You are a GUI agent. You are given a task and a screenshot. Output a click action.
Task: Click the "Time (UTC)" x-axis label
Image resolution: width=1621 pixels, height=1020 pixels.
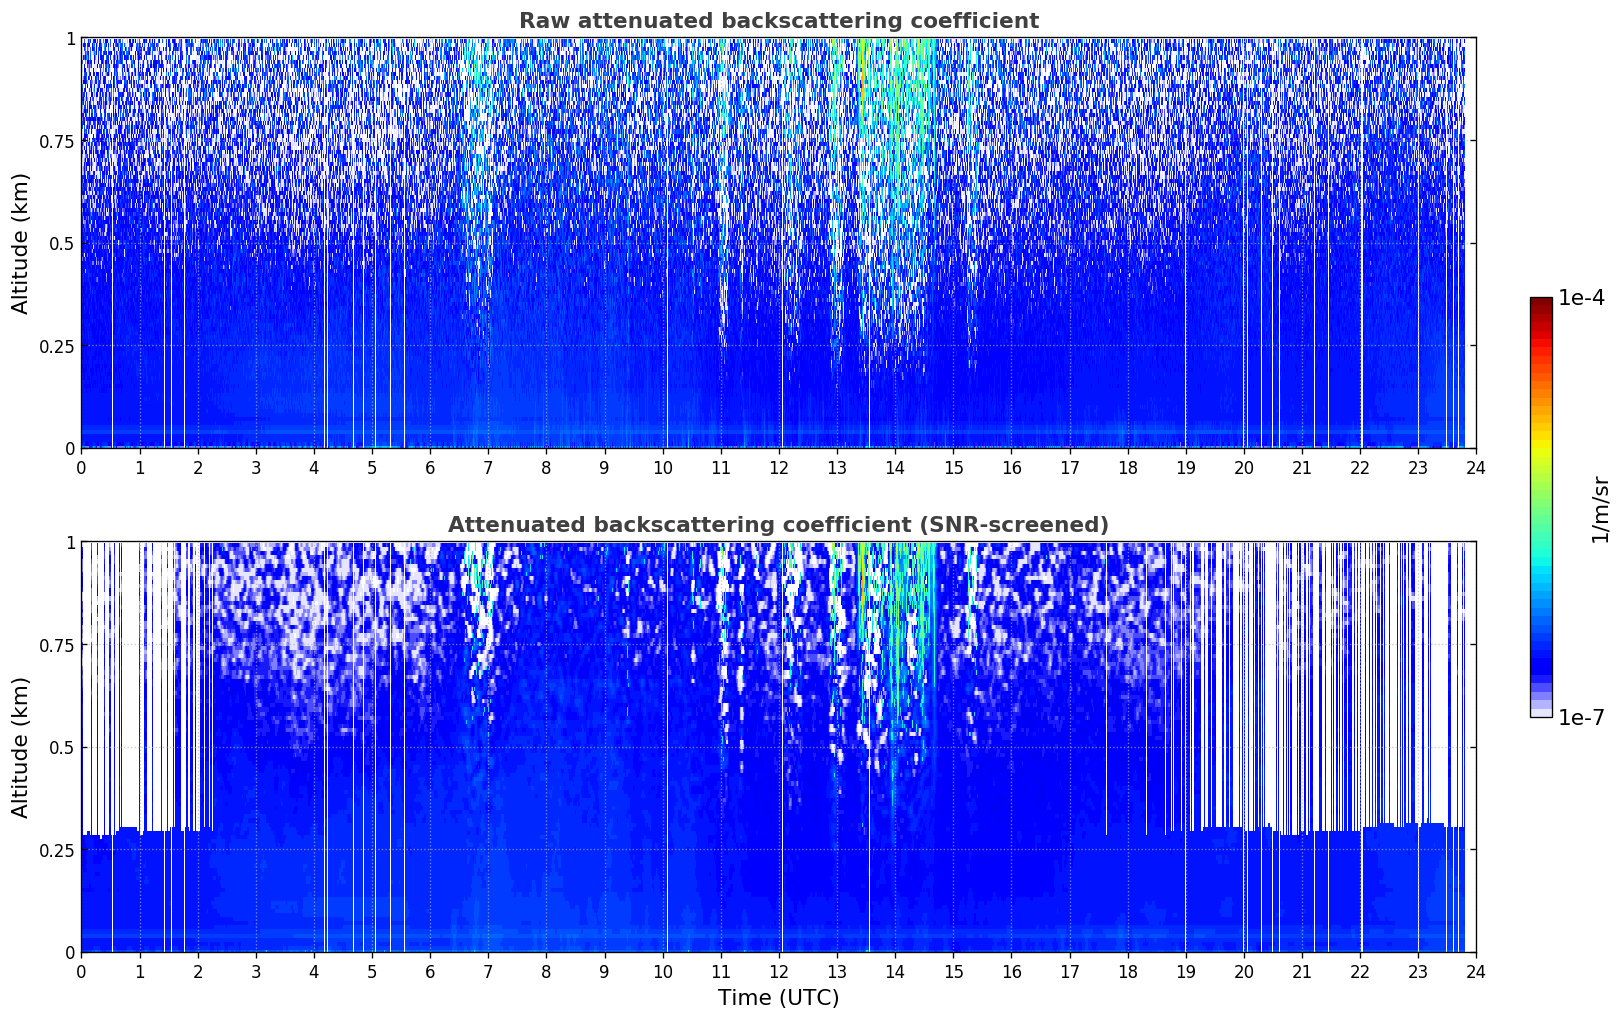click(778, 998)
